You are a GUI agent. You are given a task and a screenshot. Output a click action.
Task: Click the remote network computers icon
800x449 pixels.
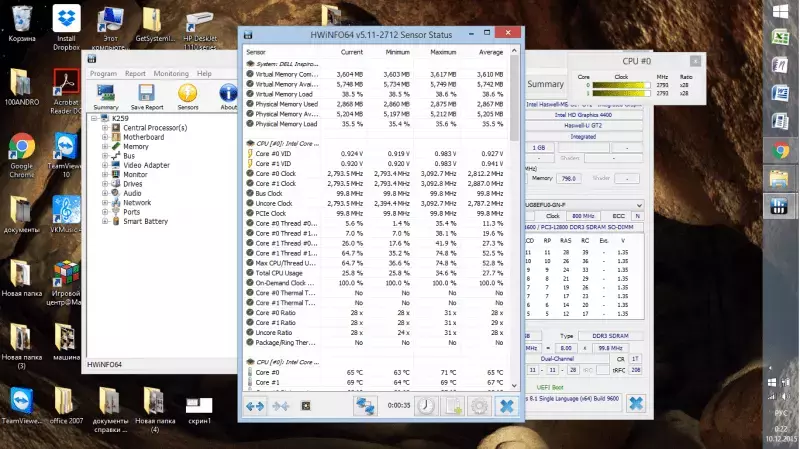click(x=365, y=406)
